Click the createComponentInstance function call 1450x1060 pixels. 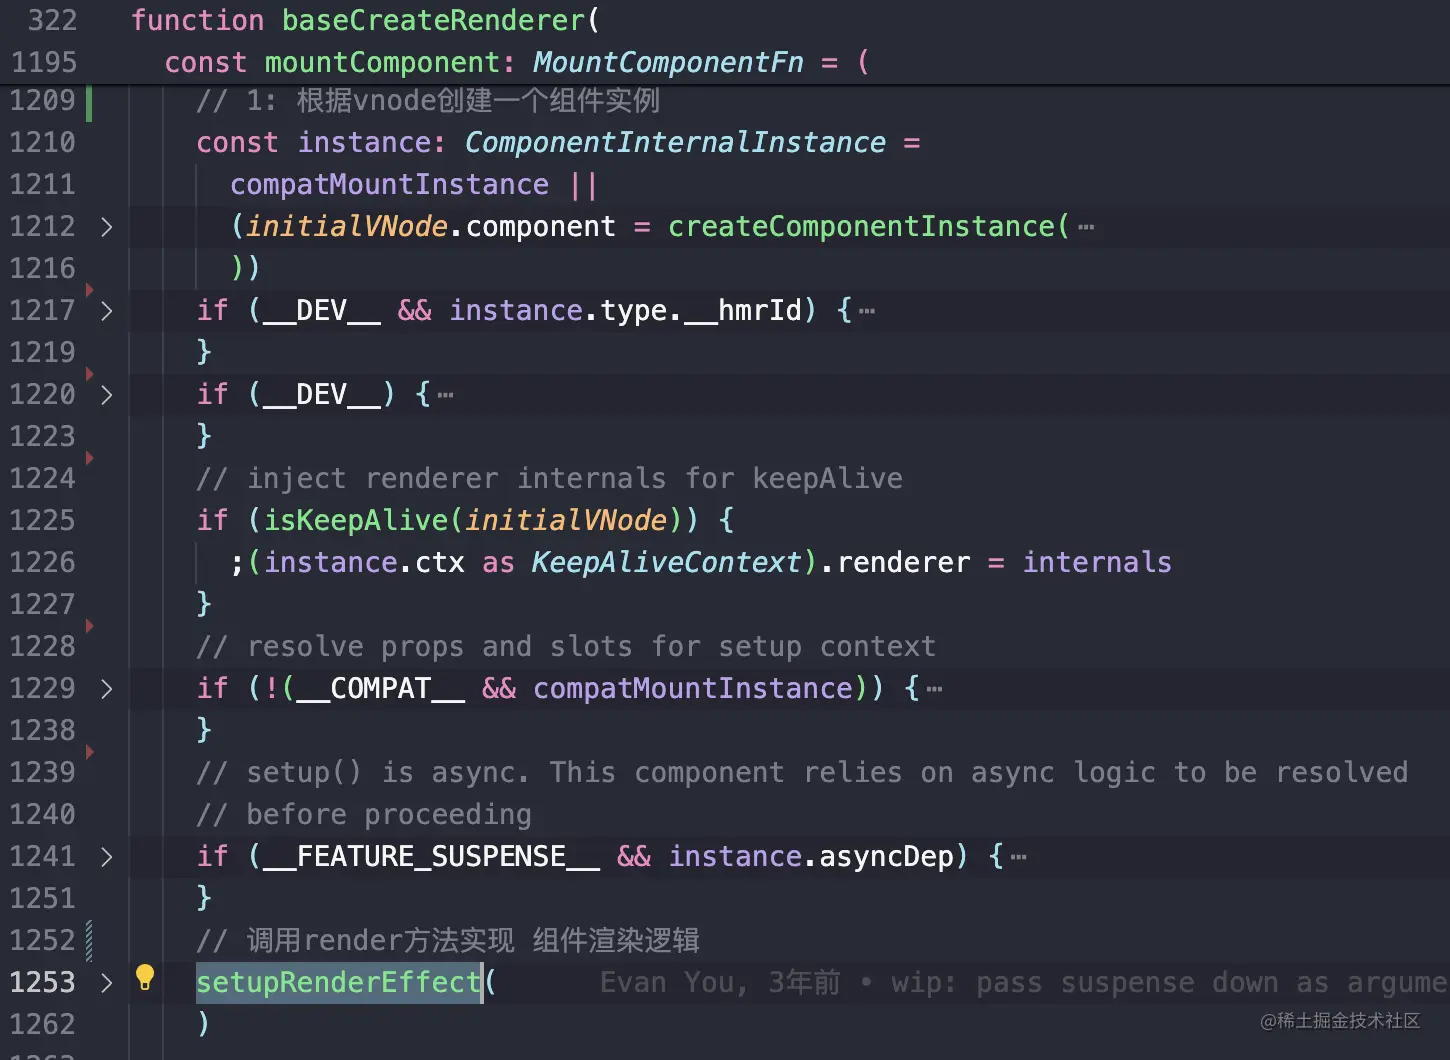pyautogui.click(x=860, y=227)
